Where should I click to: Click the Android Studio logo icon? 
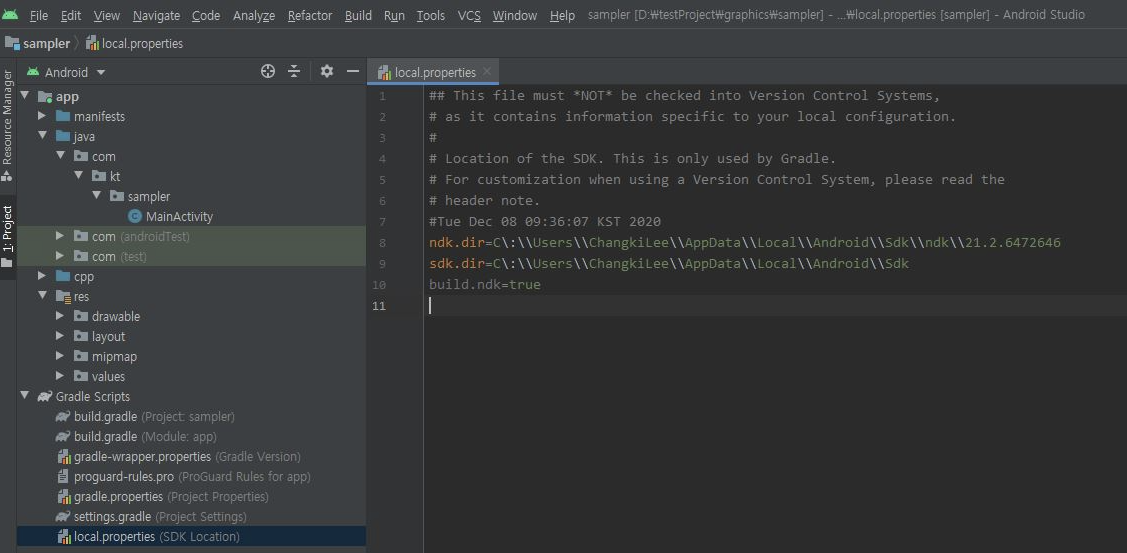coord(10,14)
